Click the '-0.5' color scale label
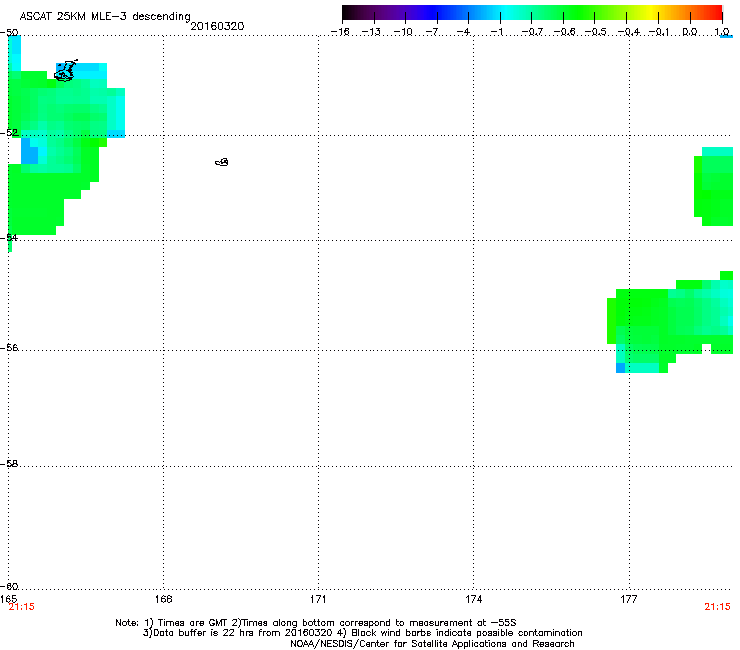740x650 pixels. pyautogui.click(x=596, y=32)
